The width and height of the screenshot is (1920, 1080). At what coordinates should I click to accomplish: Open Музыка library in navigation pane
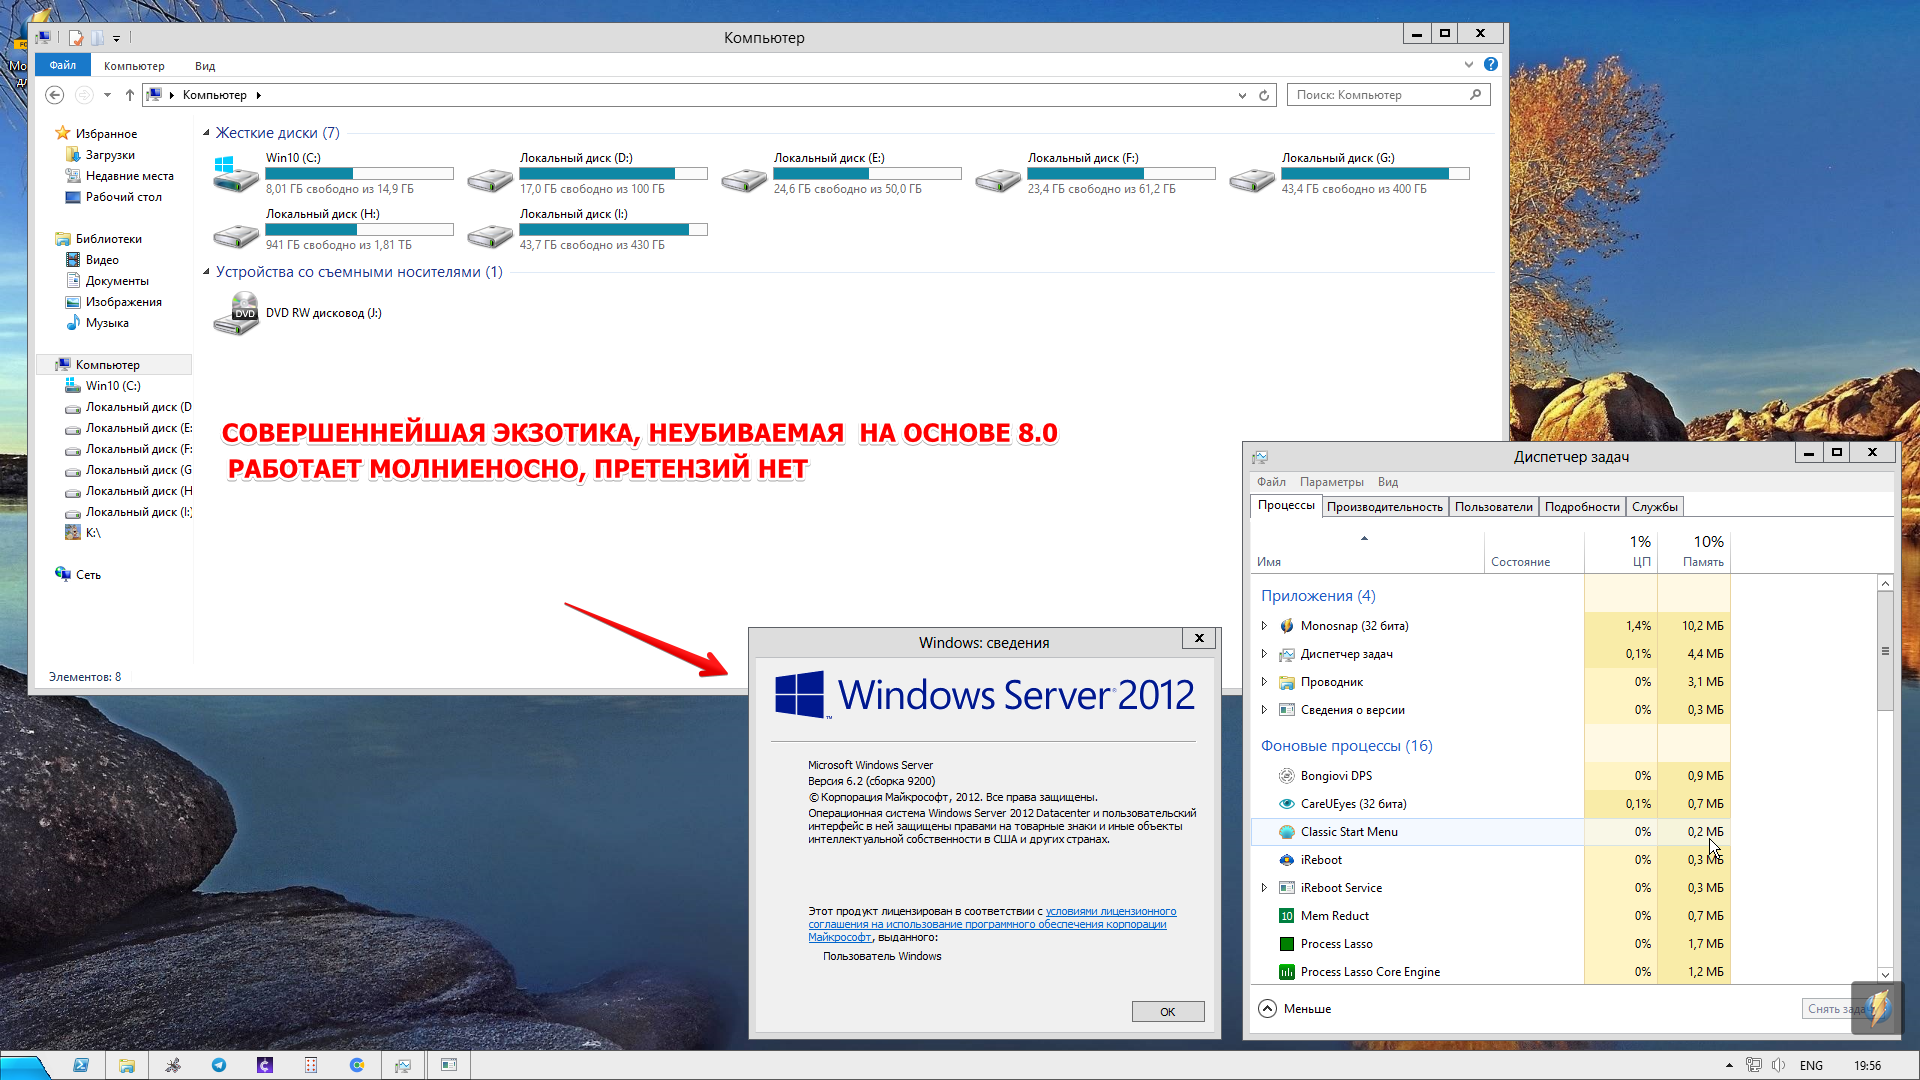(107, 323)
